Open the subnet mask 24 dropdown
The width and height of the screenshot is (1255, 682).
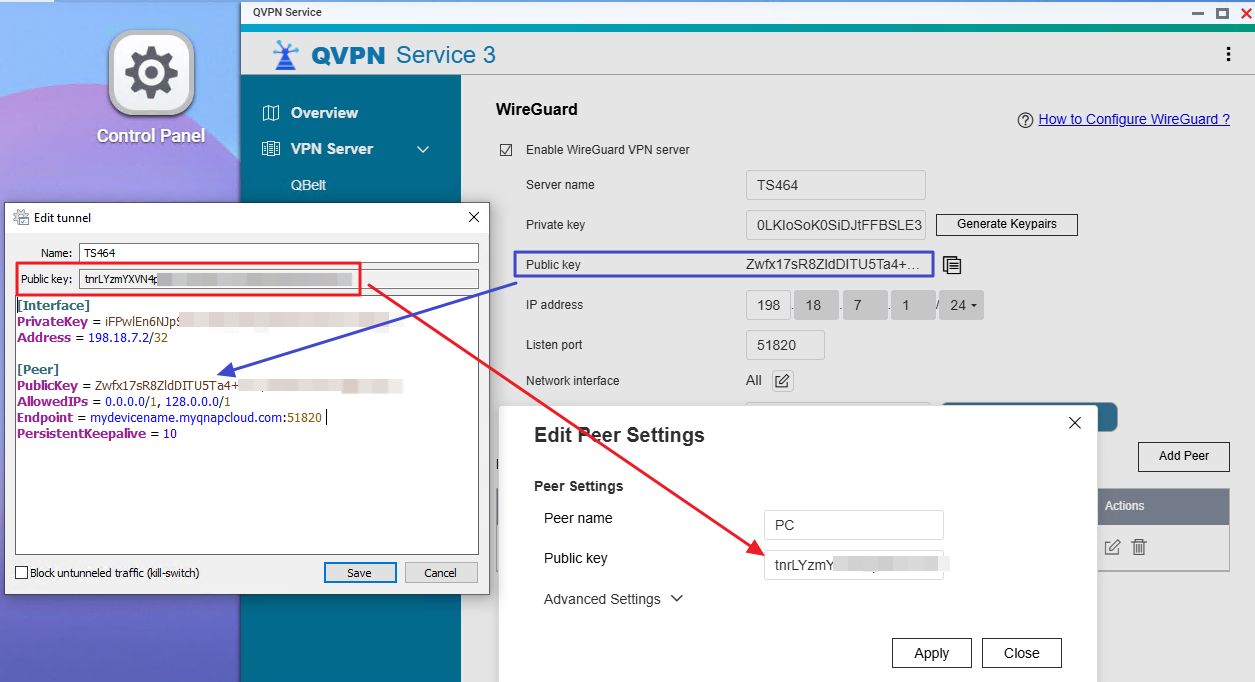pos(961,305)
